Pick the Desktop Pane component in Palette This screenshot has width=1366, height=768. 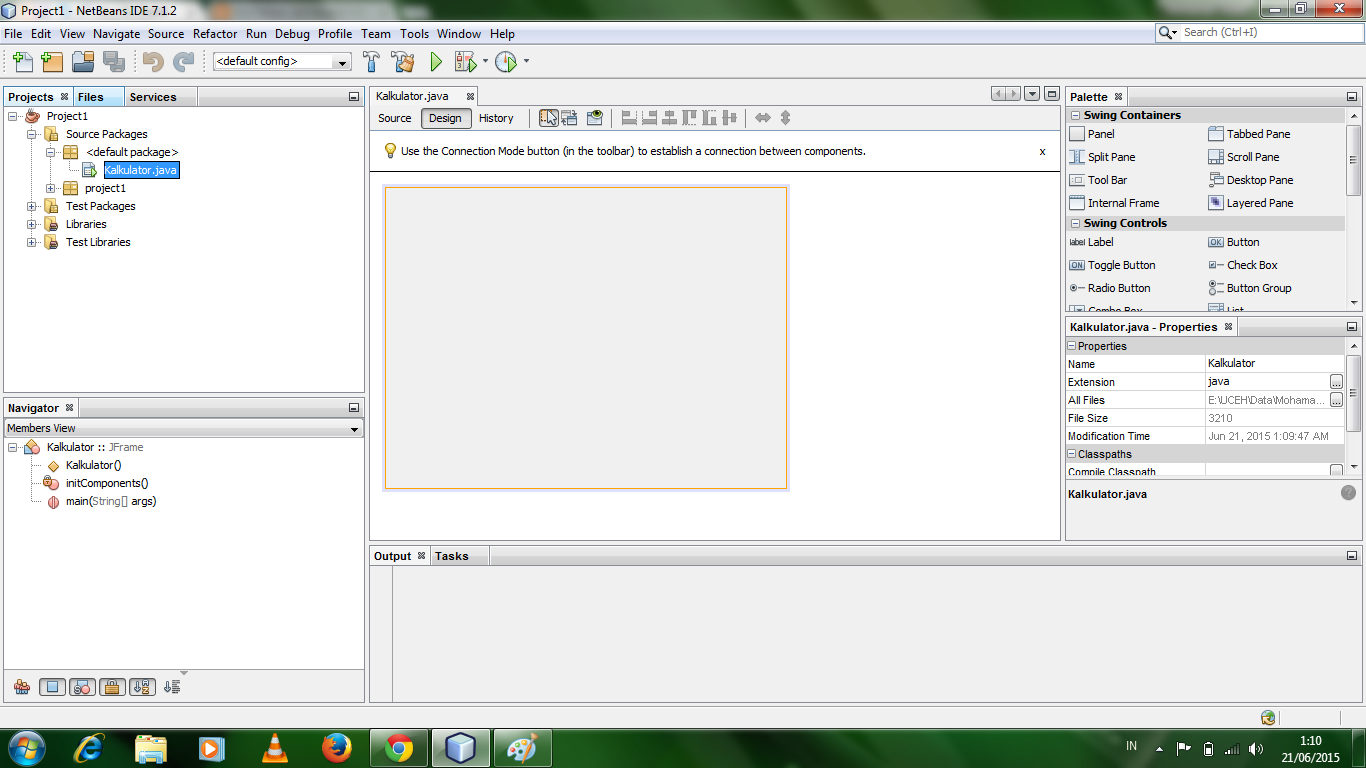pyautogui.click(x=1250, y=180)
